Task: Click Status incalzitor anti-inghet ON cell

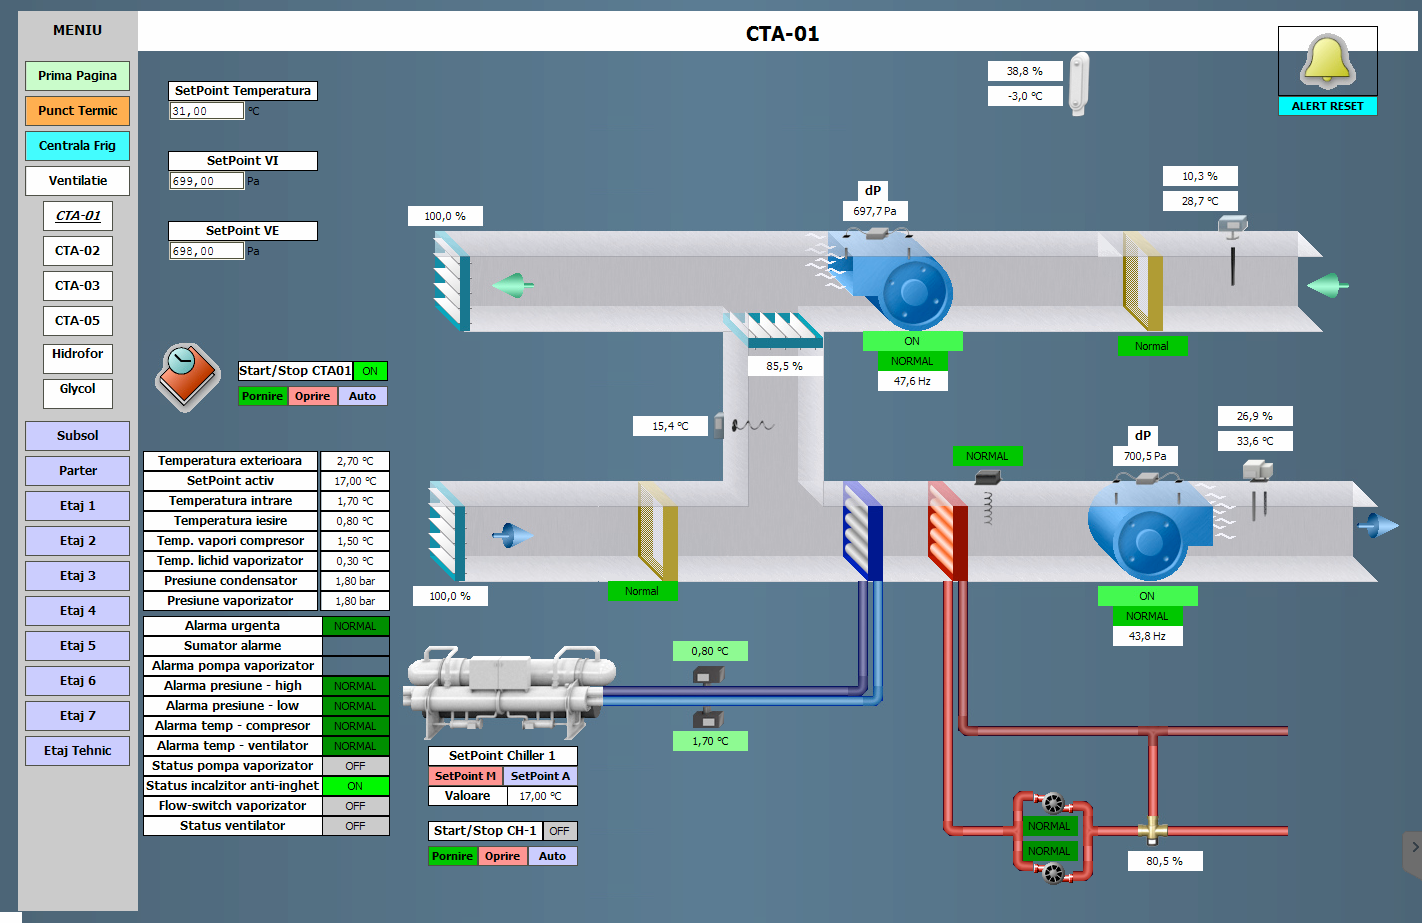Action: pos(355,786)
